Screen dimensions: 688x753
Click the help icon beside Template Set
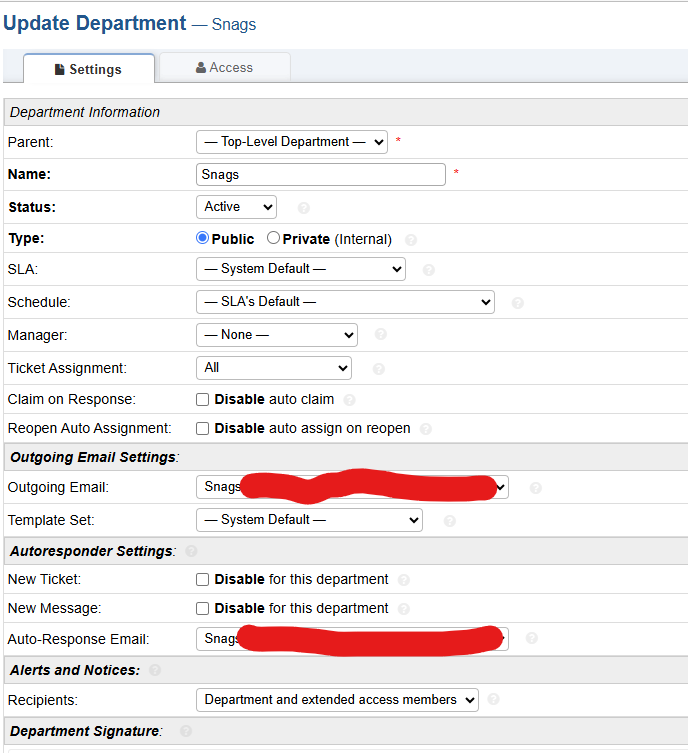tap(450, 521)
